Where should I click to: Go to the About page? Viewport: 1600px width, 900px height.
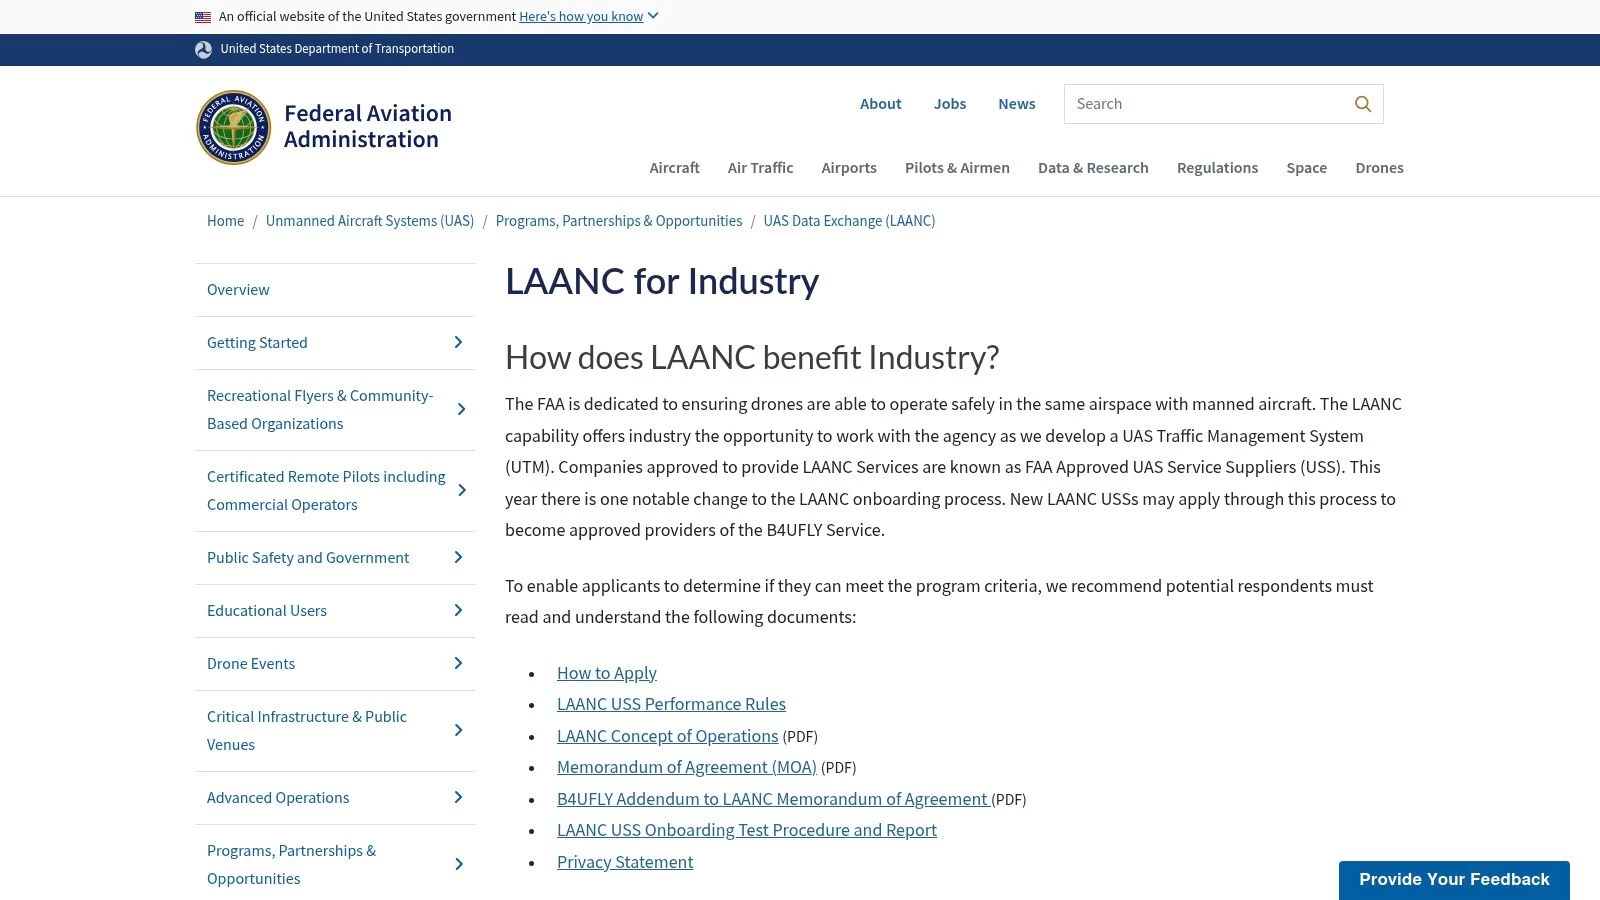coord(880,104)
